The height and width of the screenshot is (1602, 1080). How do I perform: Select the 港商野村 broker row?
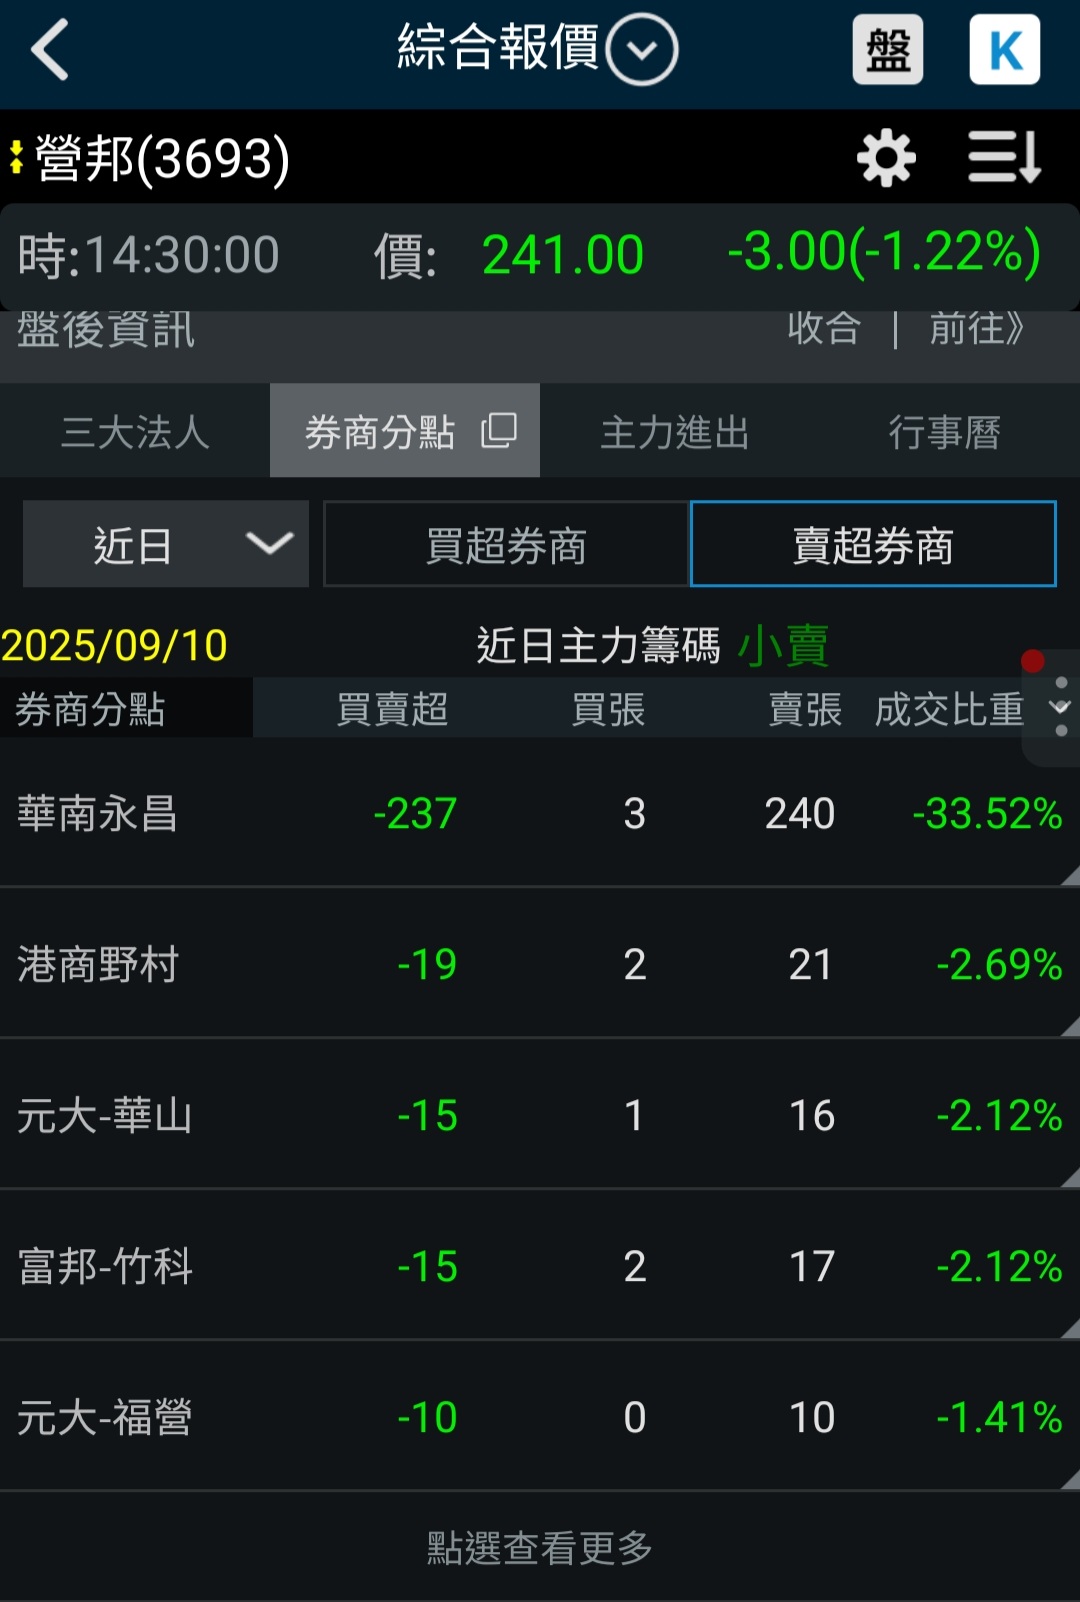540,963
